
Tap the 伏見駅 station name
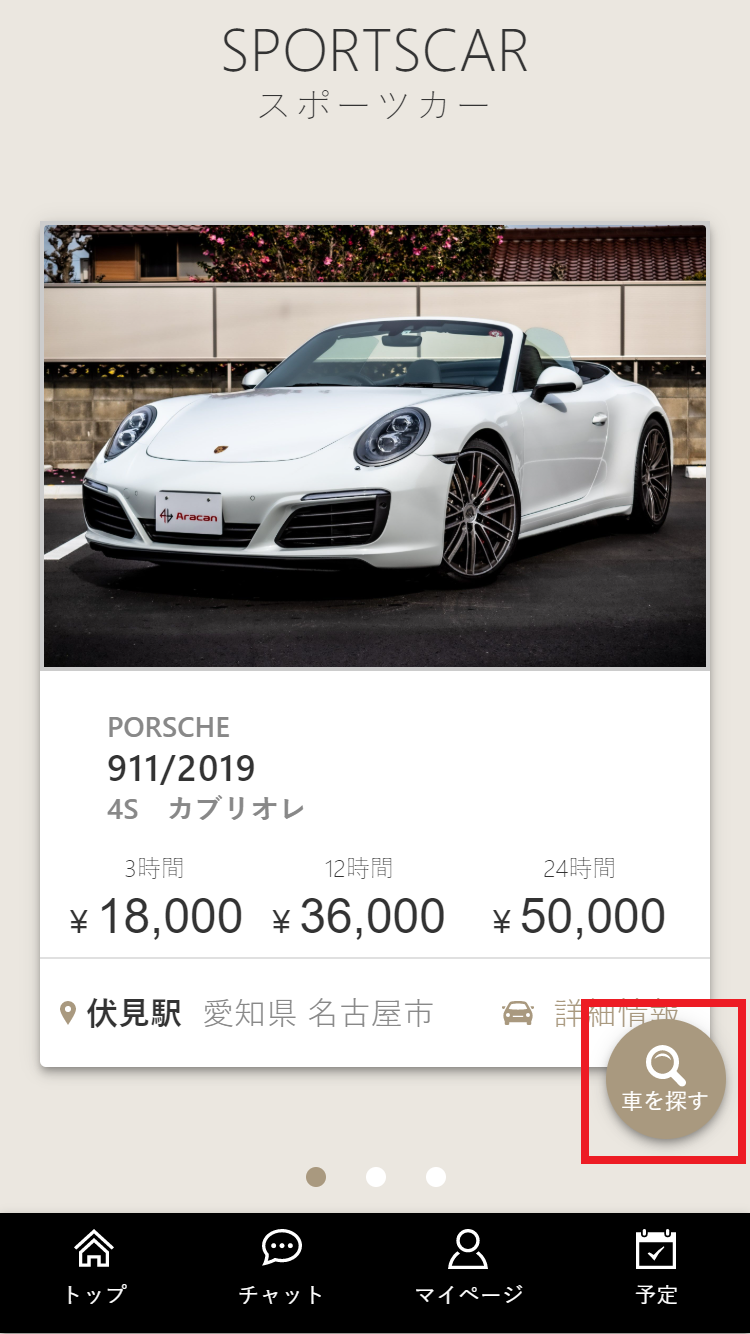tap(134, 1014)
